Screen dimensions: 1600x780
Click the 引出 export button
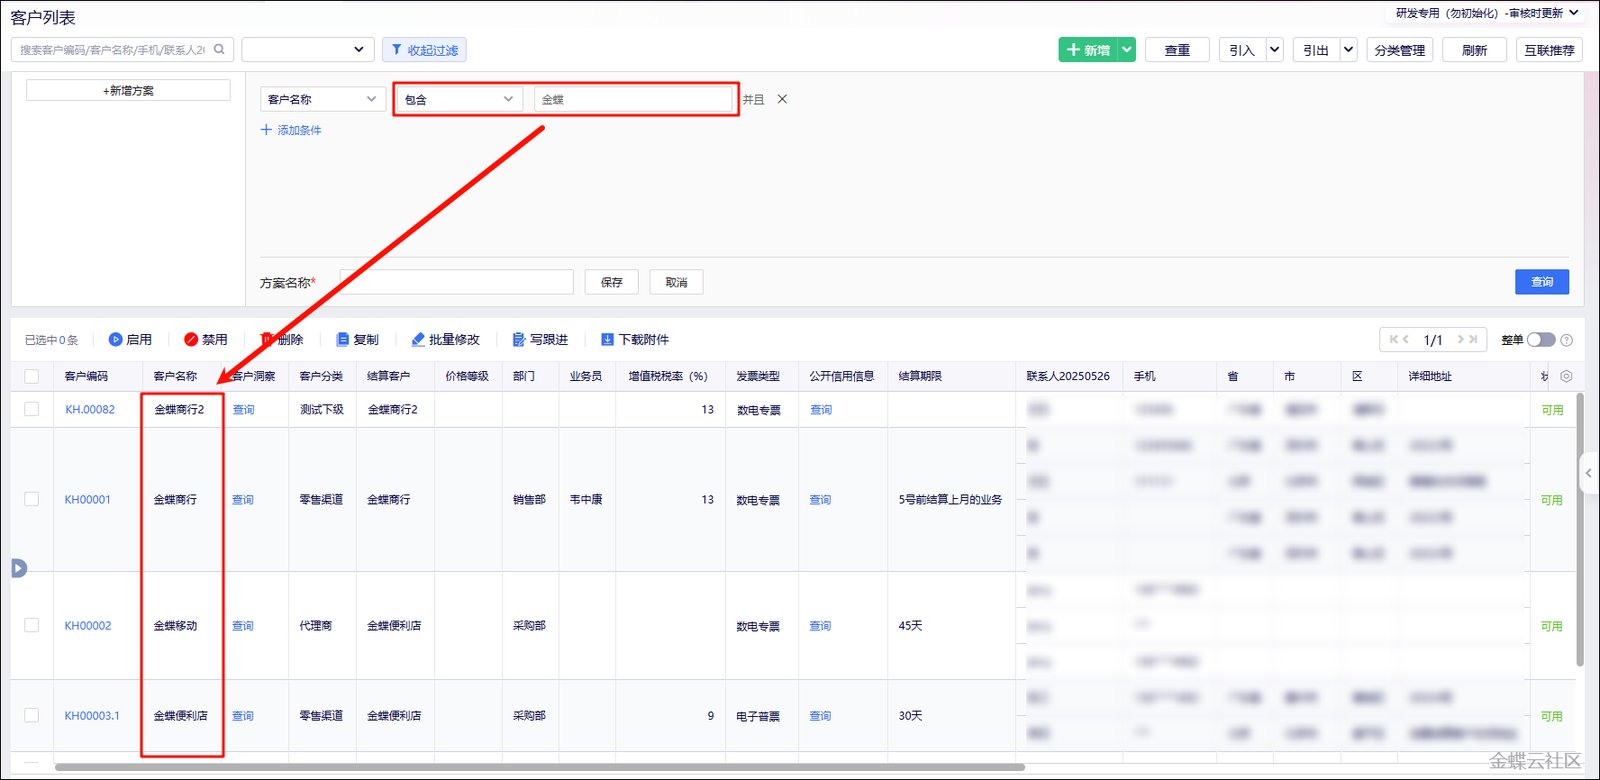pyautogui.click(x=1316, y=50)
